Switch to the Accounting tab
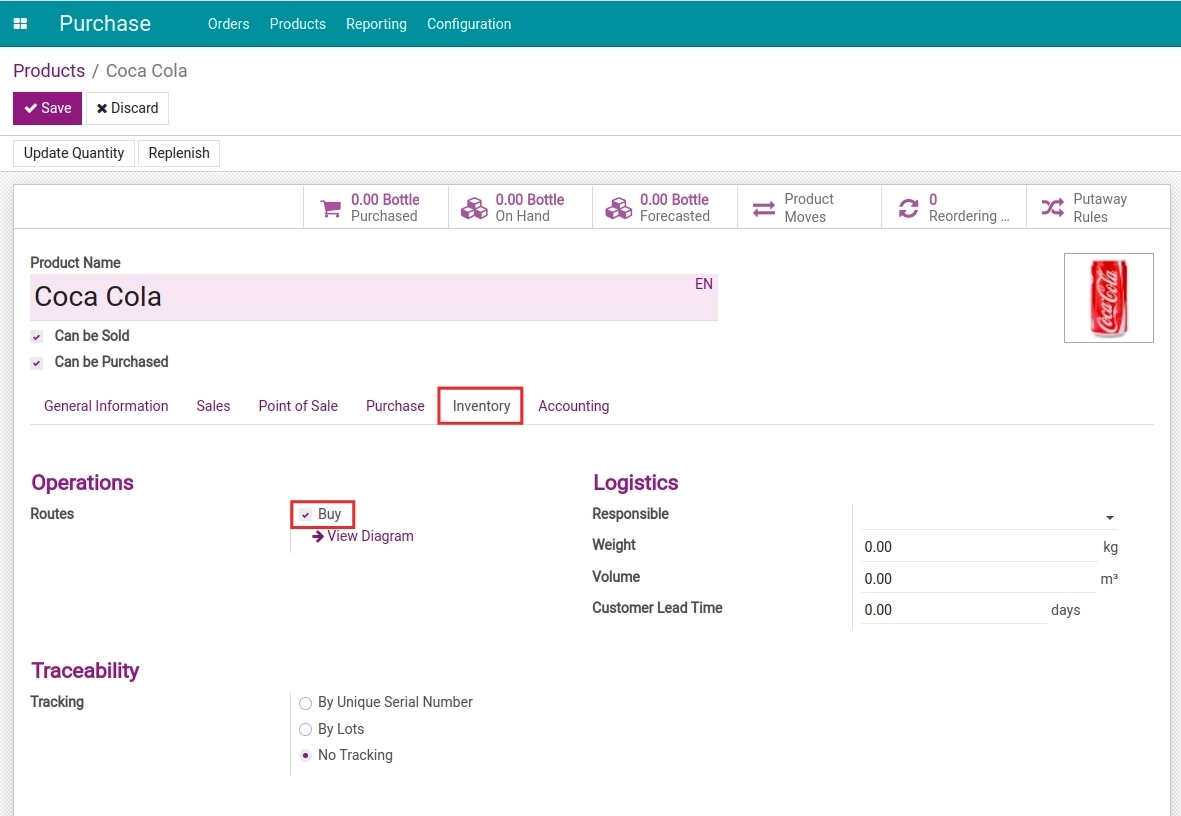This screenshot has height=816, width=1181. [x=573, y=406]
